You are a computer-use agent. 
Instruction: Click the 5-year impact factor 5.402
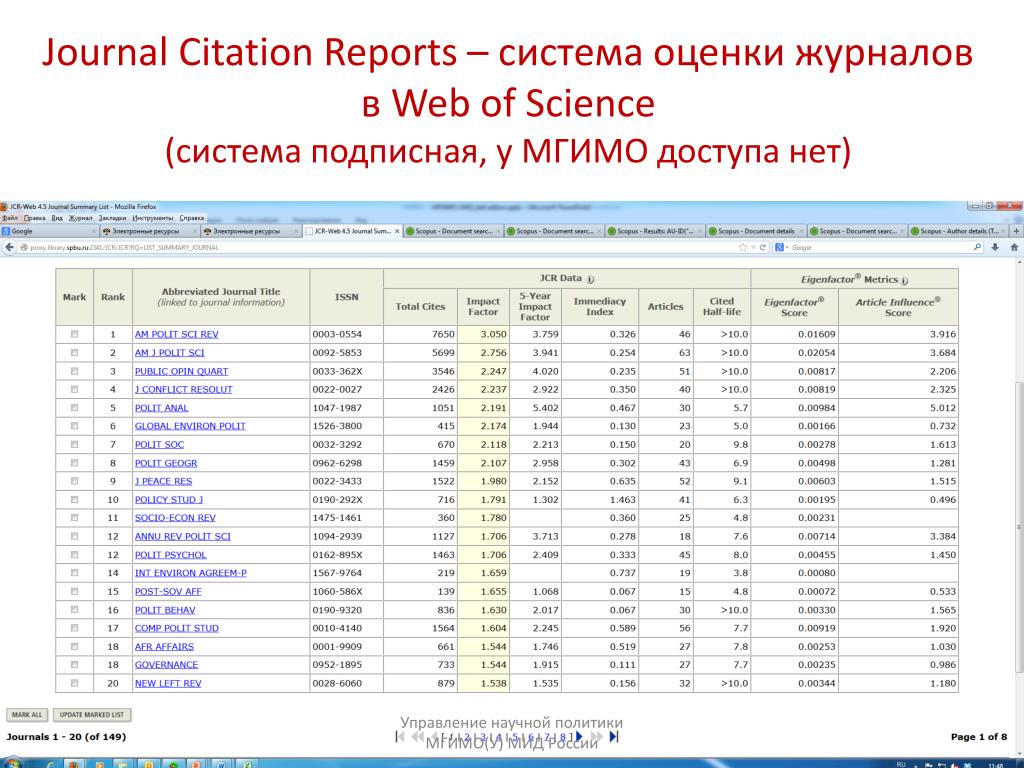tap(545, 408)
